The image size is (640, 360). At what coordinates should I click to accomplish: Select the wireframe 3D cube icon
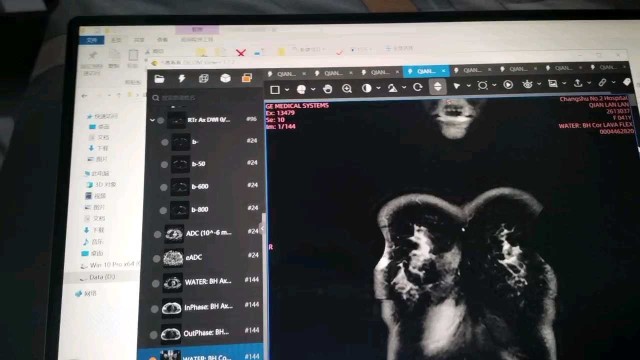(x=203, y=78)
